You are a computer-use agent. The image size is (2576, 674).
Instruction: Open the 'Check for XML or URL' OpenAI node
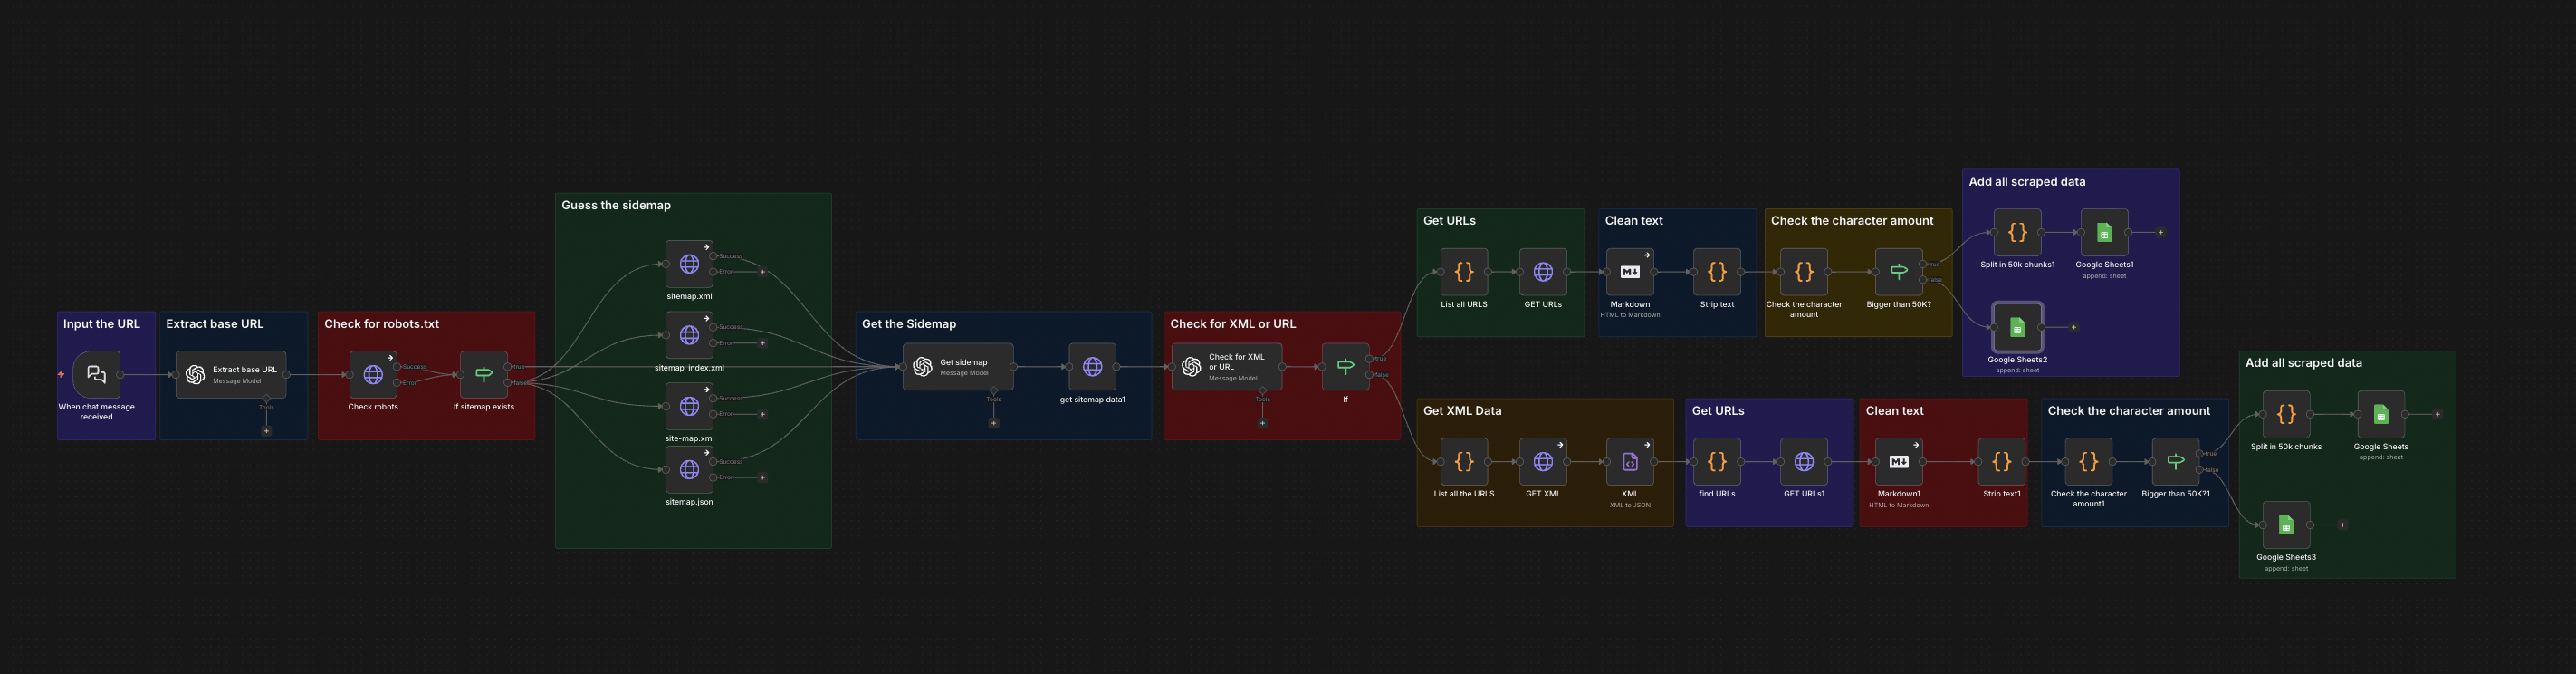coord(1227,367)
